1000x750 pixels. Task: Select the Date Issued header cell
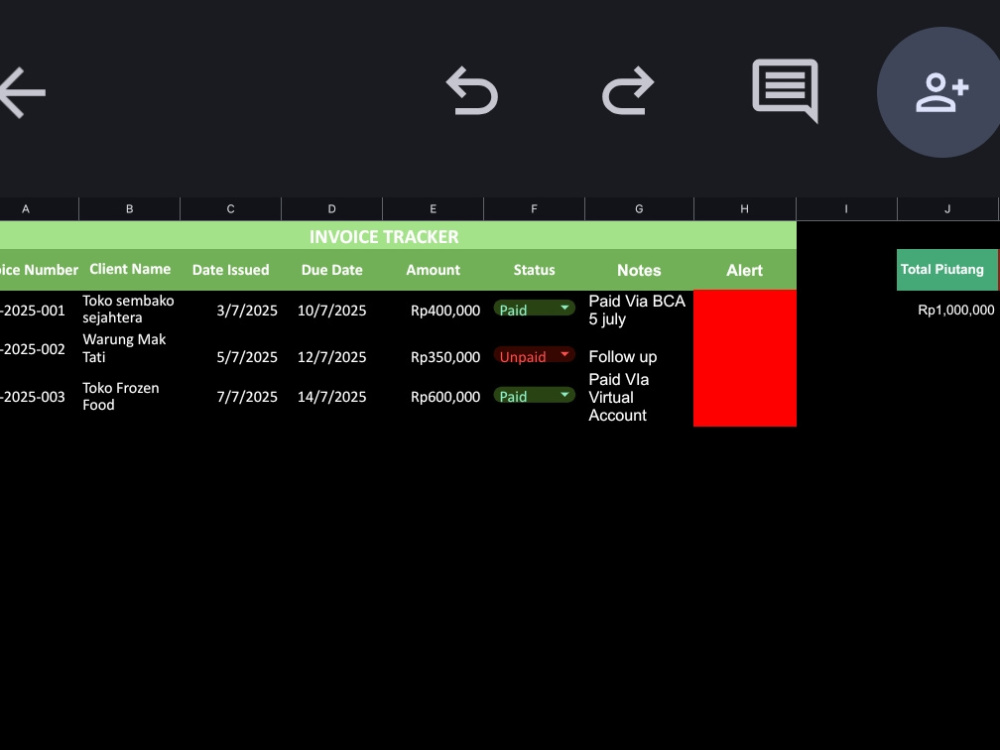coord(230,270)
